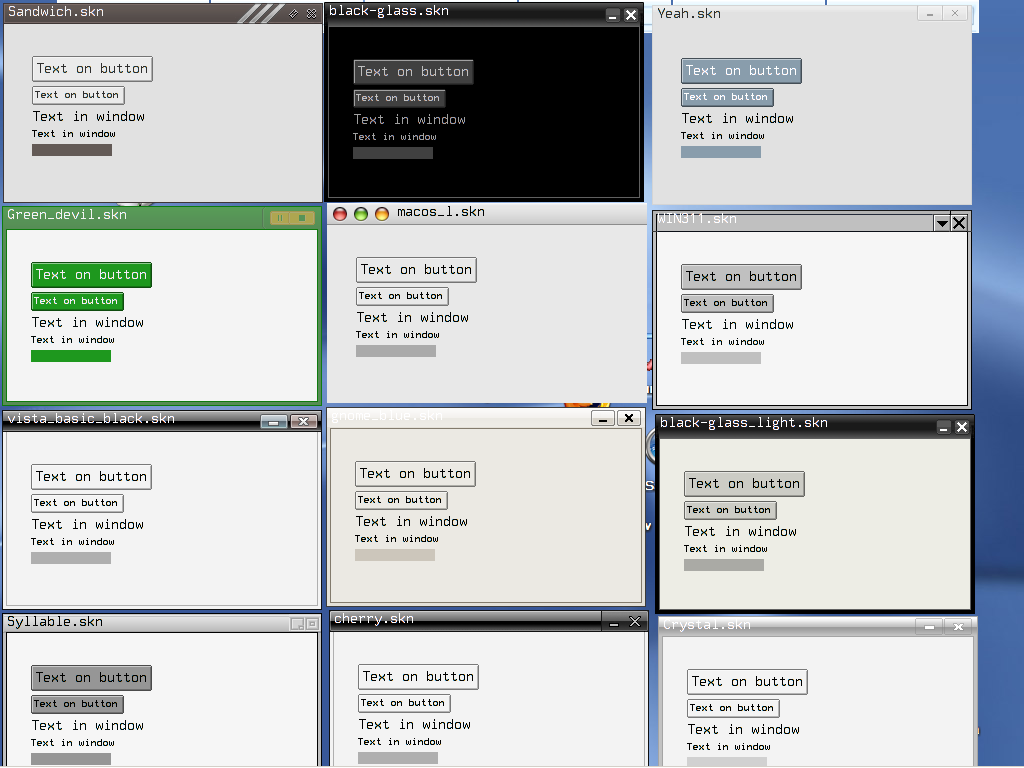
Task: Minimize the black-glass.skn window
Action: click(613, 15)
